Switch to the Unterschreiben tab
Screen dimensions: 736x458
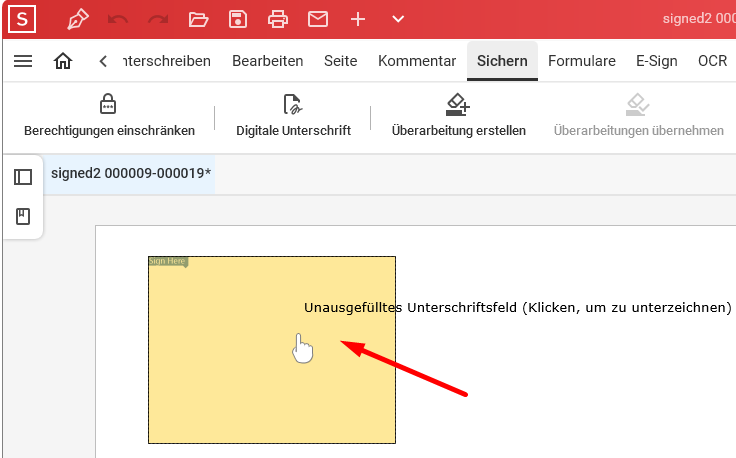167,61
